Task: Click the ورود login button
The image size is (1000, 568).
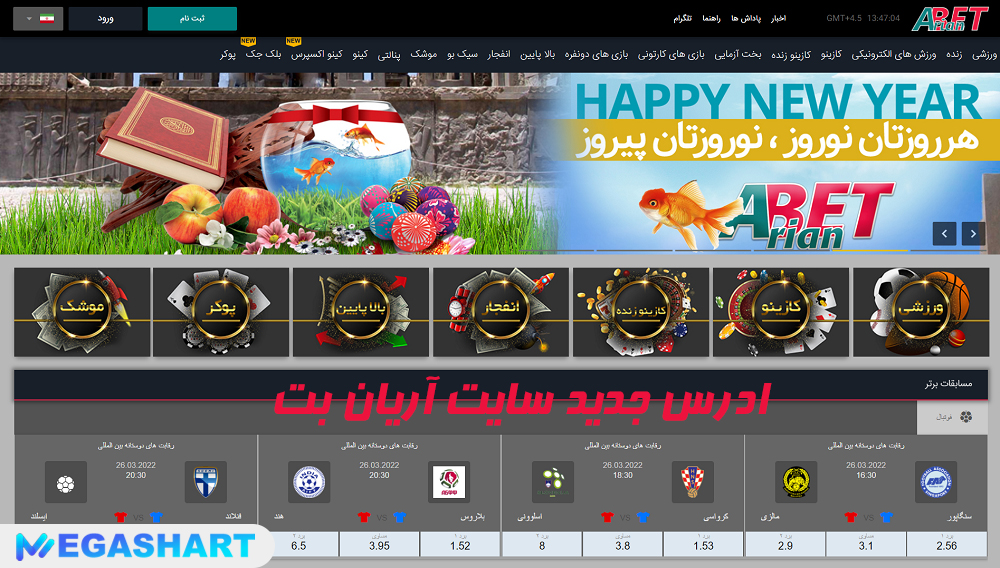Action: [105, 18]
